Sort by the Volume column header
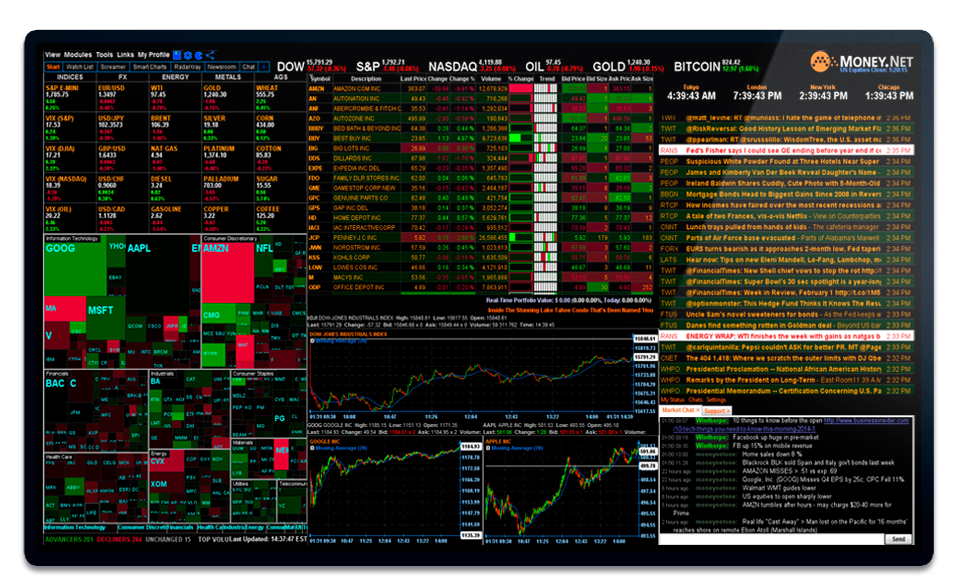960x588 pixels. click(x=491, y=78)
